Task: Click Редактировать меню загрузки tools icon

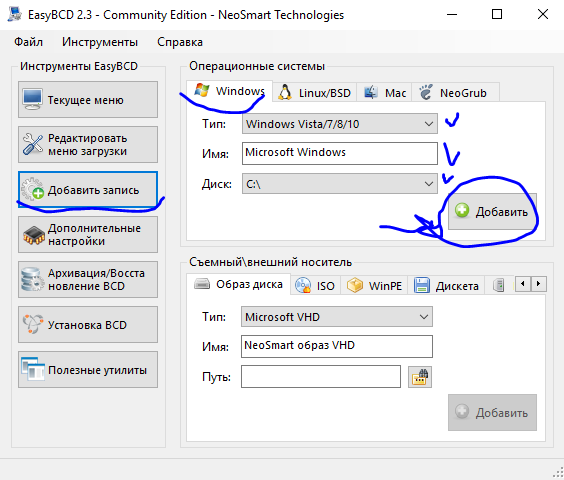Action: coord(33,144)
